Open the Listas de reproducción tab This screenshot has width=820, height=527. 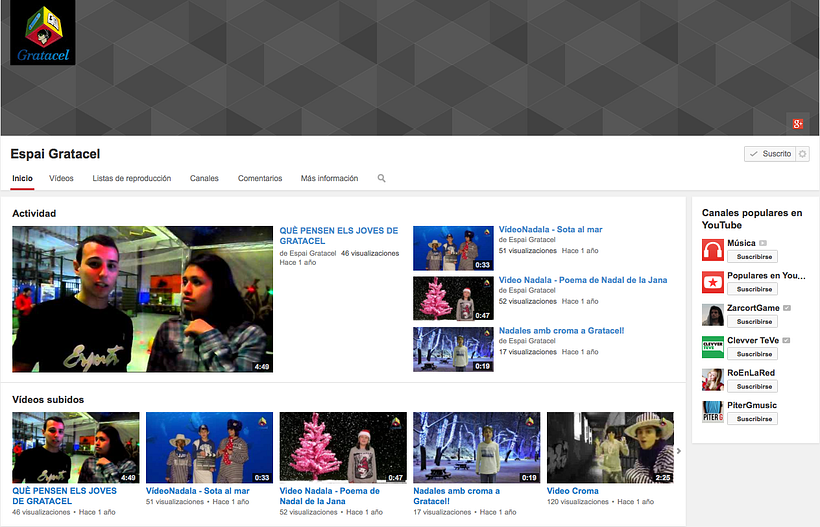131,178
